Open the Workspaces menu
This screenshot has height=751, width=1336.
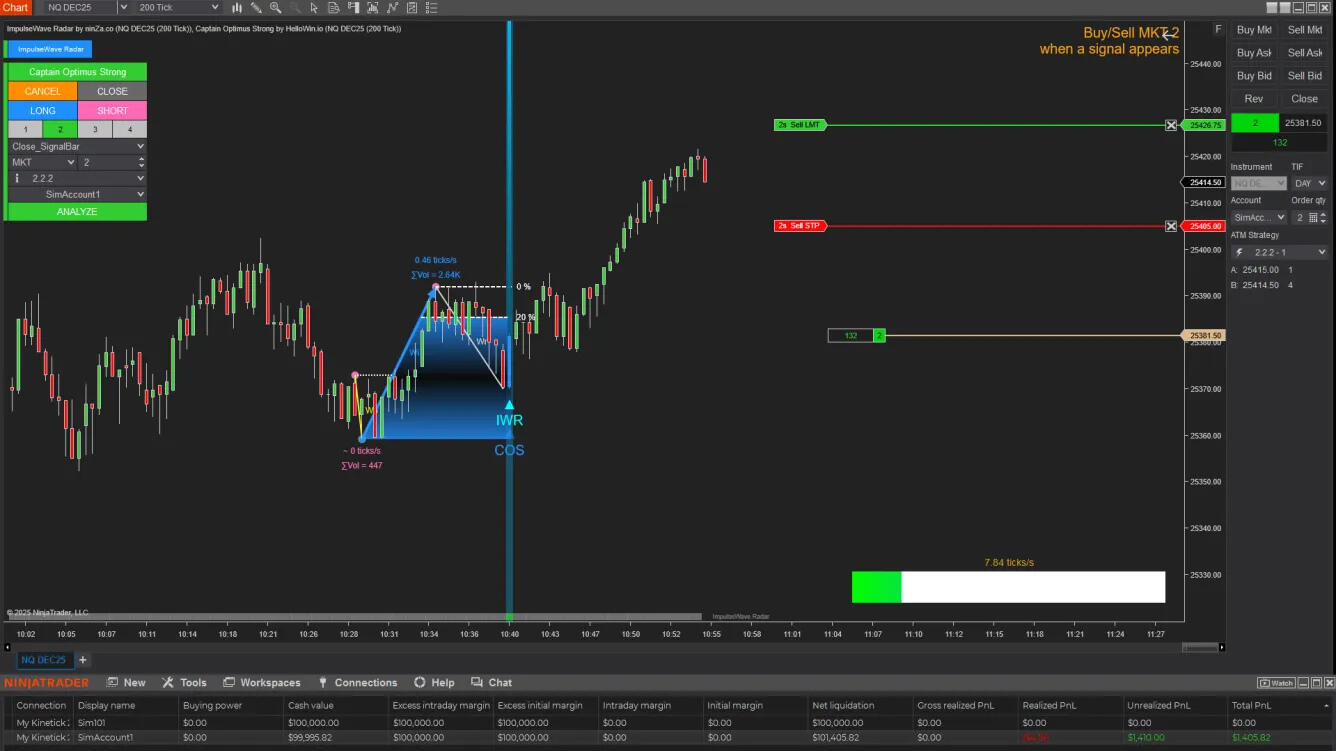pyautogui.click(x=261, y=683)
